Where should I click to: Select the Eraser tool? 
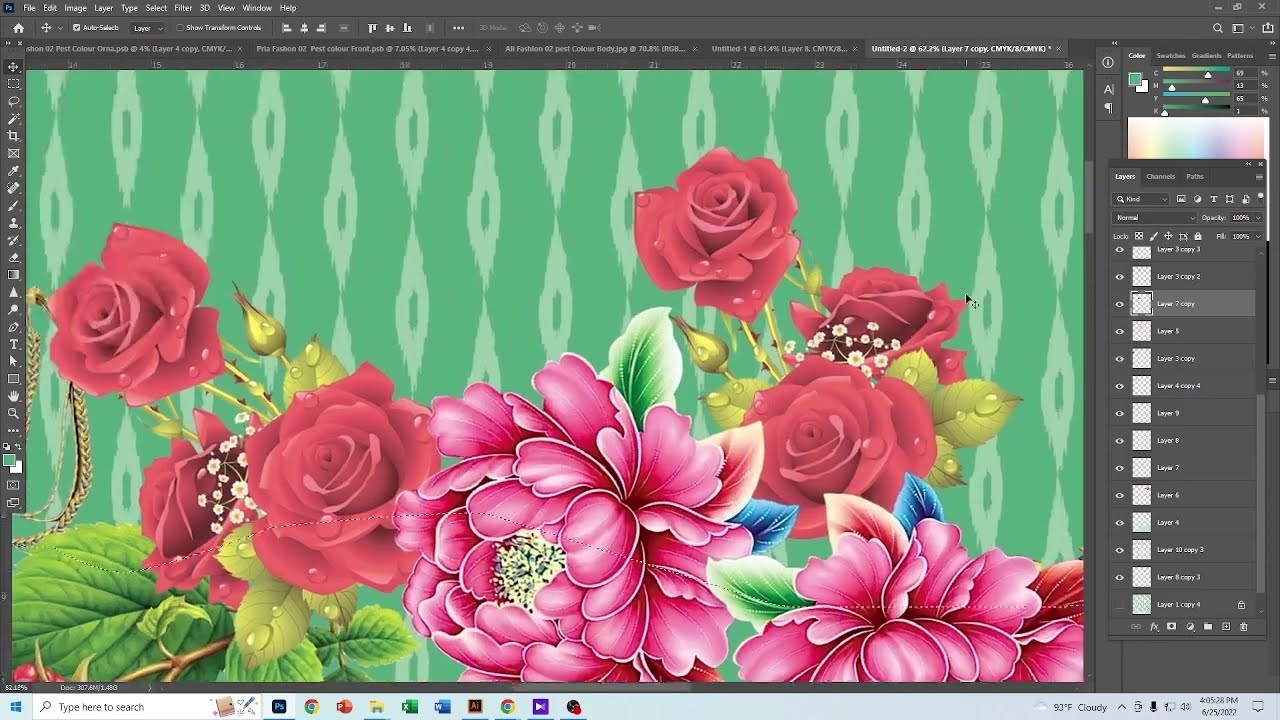13,257
